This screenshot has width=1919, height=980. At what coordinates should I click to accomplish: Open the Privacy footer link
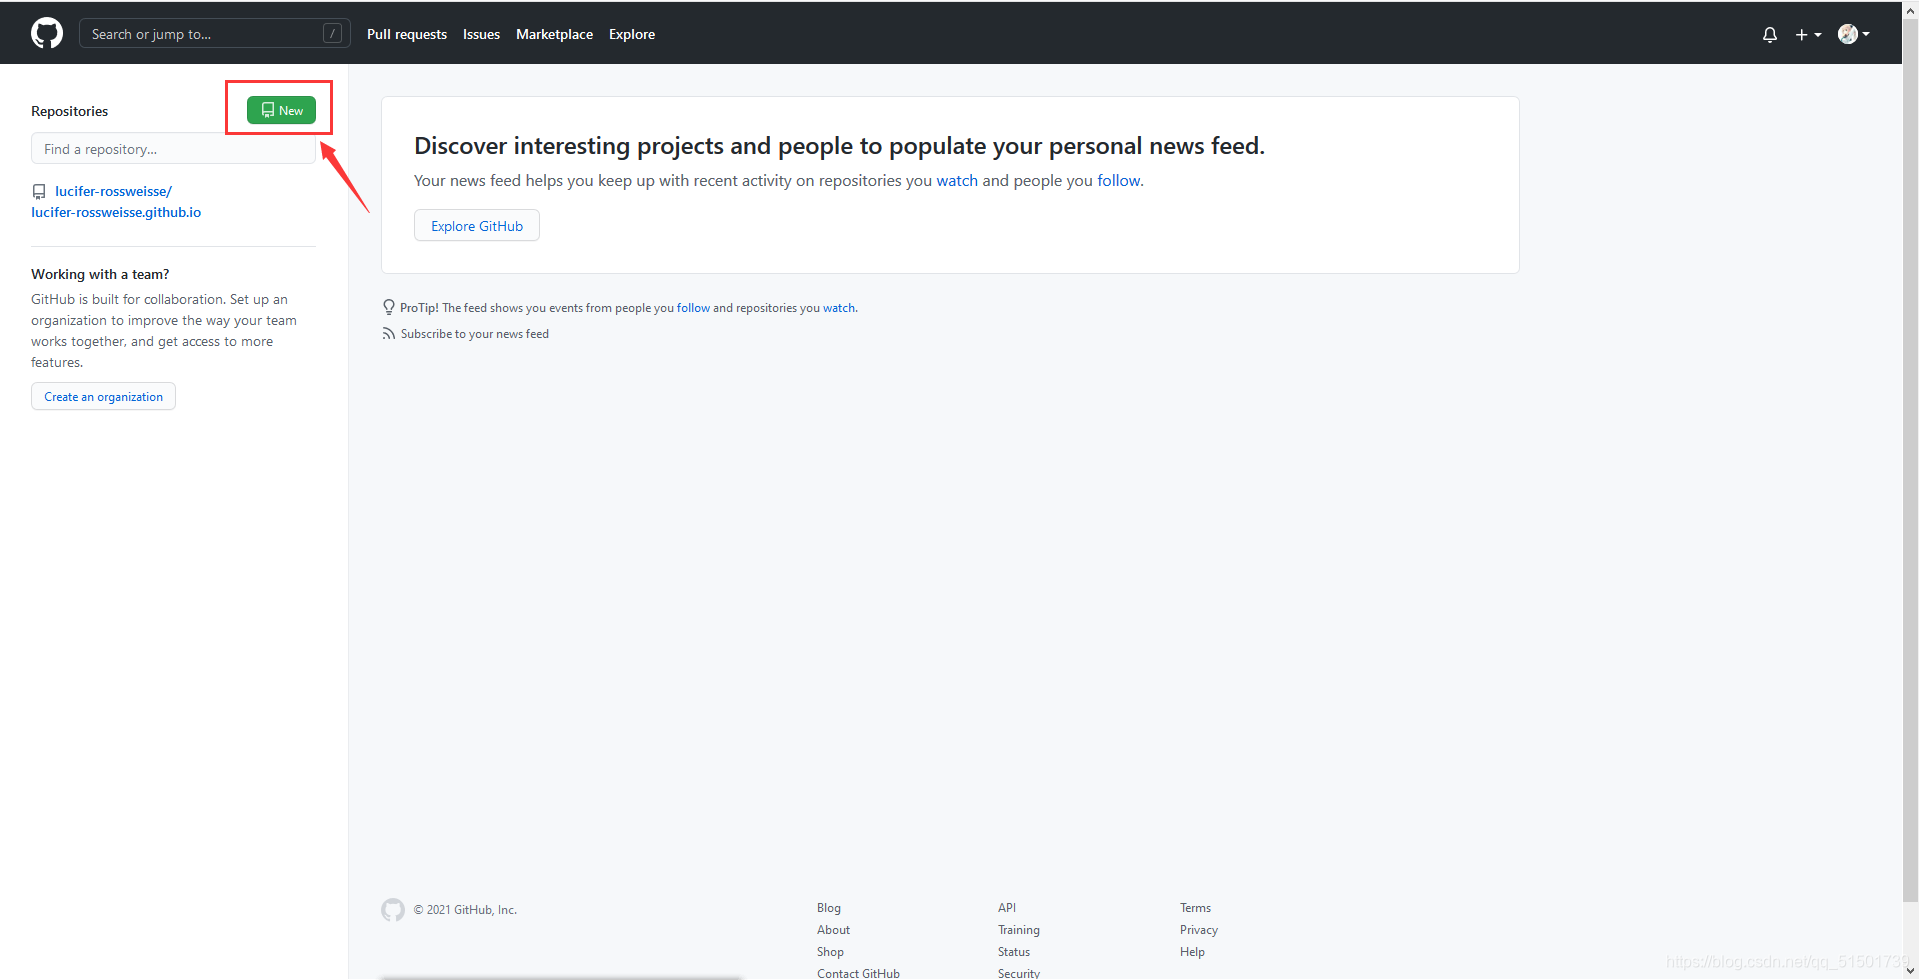1198,930
